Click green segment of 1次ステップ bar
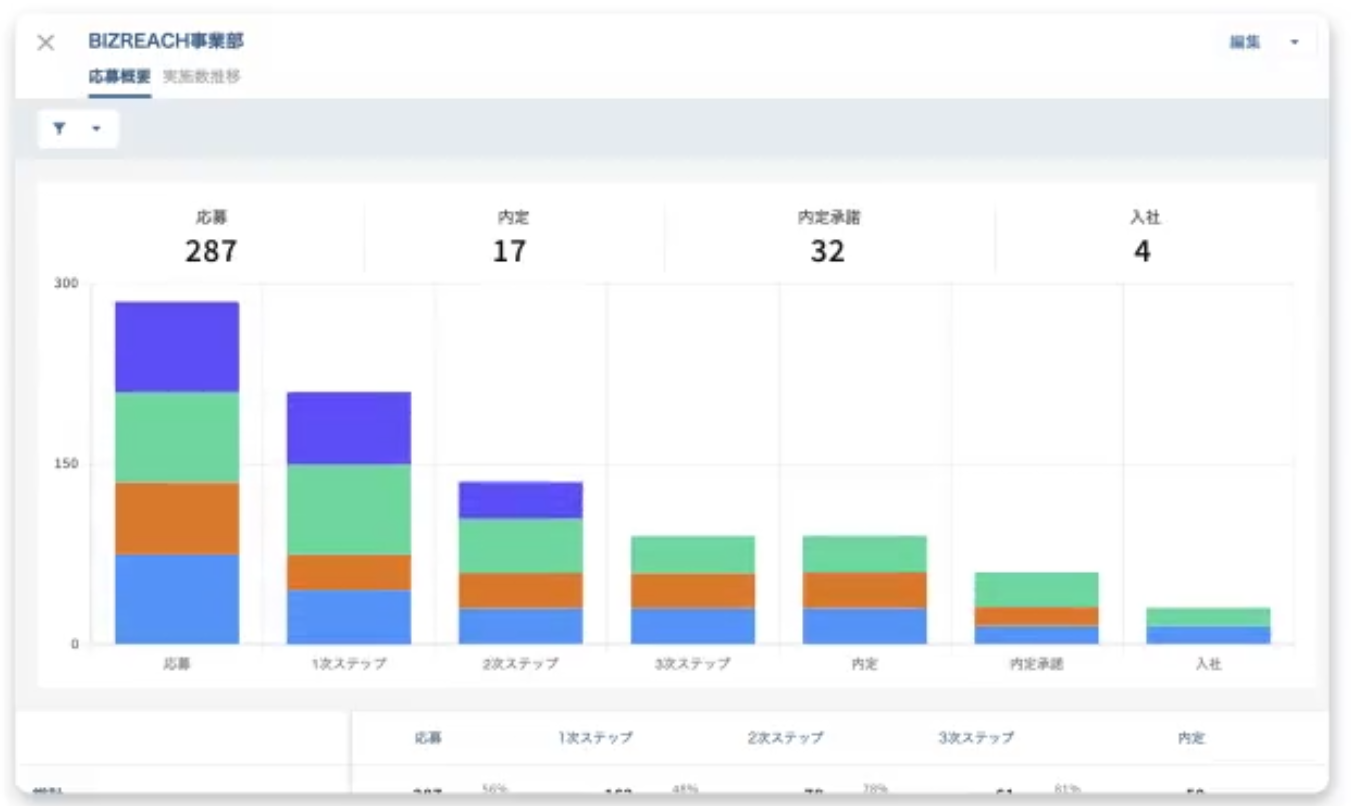Viewport: 1351px width, 806px height. pos(349,509)
